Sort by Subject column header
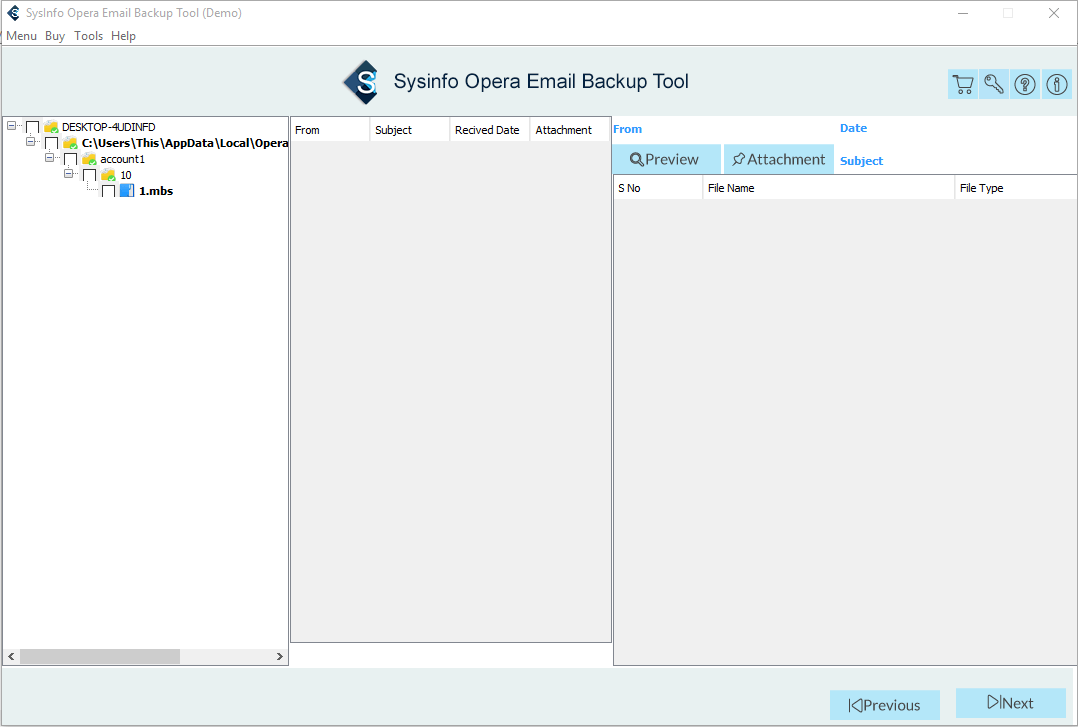The width and height of the screenshot is (1078, 727). click(x=410, y=130)
